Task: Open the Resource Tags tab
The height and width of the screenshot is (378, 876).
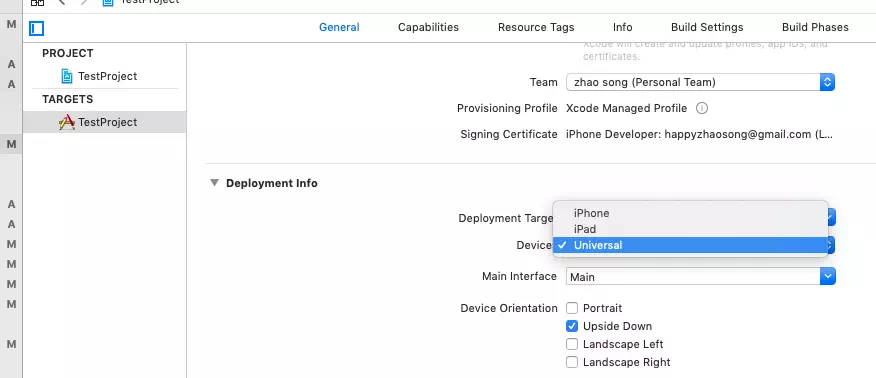Action: point(536,27)
